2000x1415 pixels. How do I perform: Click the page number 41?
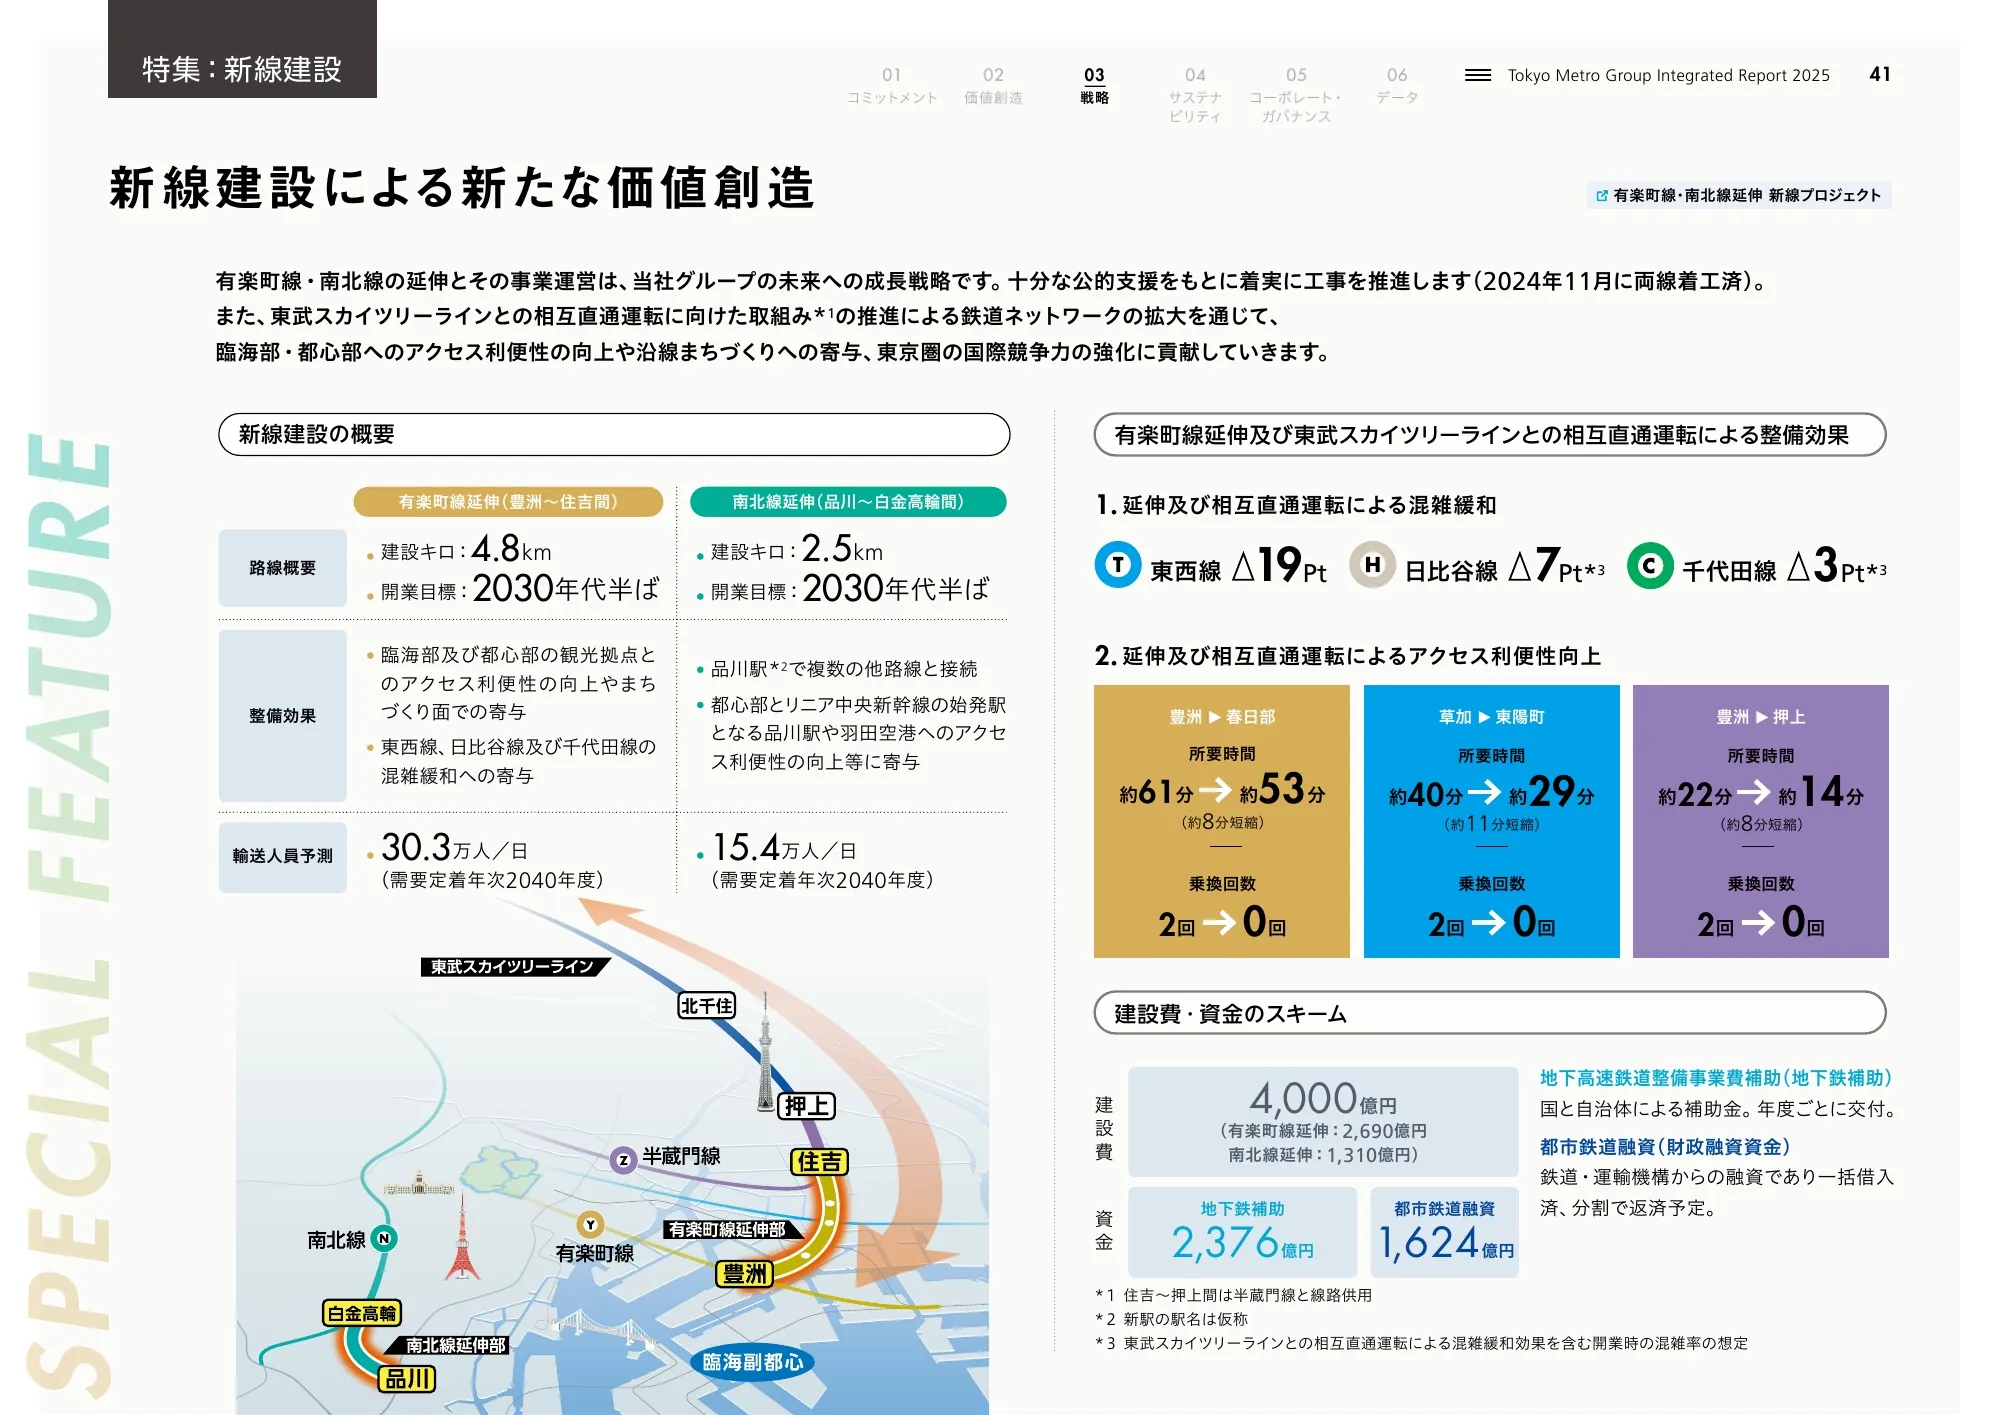1880,75
